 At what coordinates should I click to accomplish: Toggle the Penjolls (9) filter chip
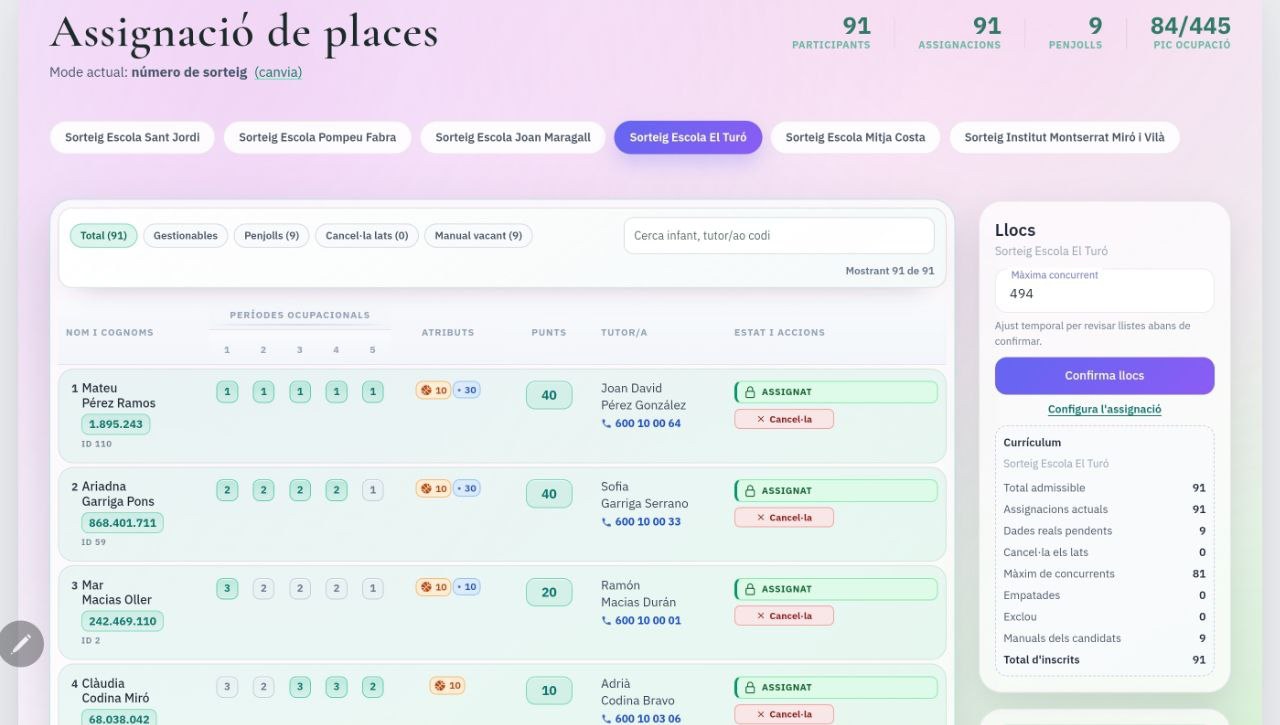coord(271,236)
